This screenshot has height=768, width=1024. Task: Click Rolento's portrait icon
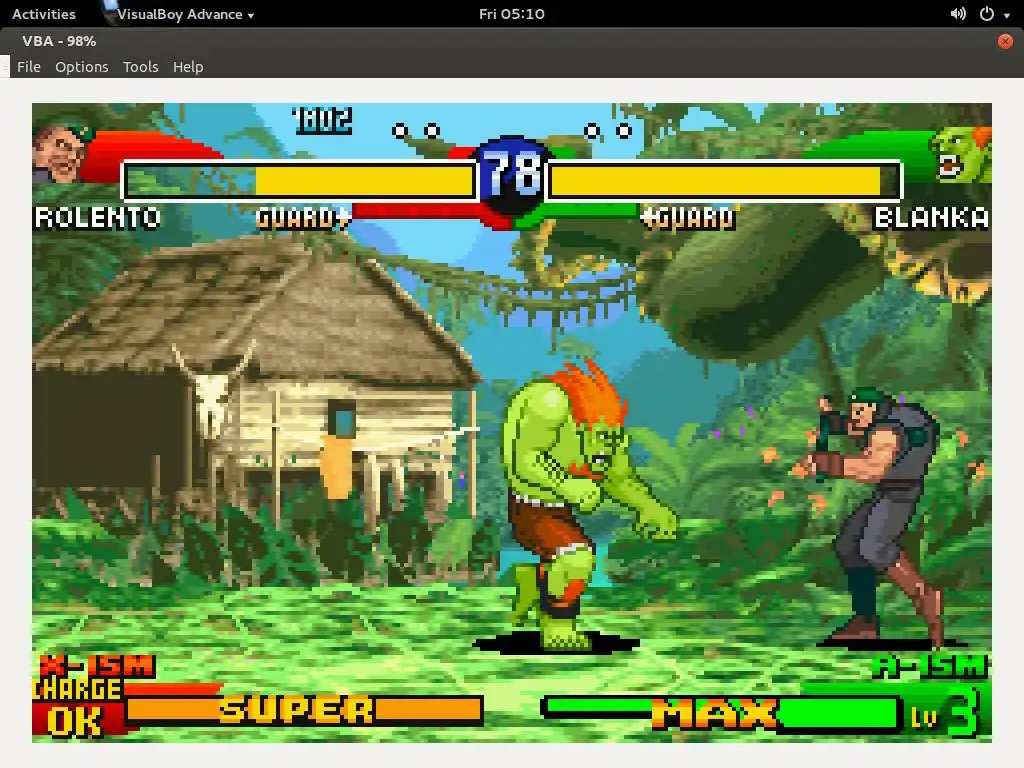(x=61, y=154)
